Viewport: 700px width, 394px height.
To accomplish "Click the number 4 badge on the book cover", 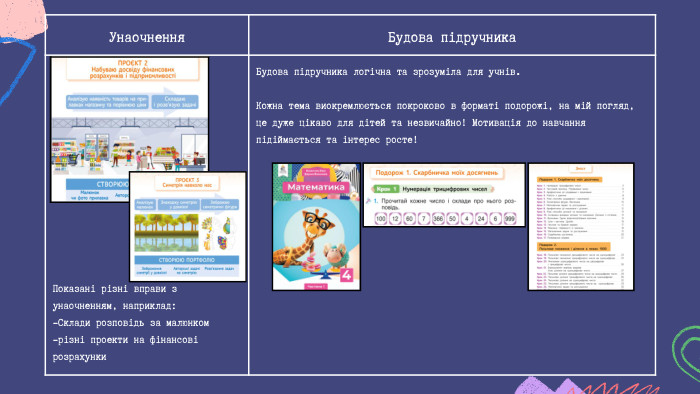I will tap(346, 275).
